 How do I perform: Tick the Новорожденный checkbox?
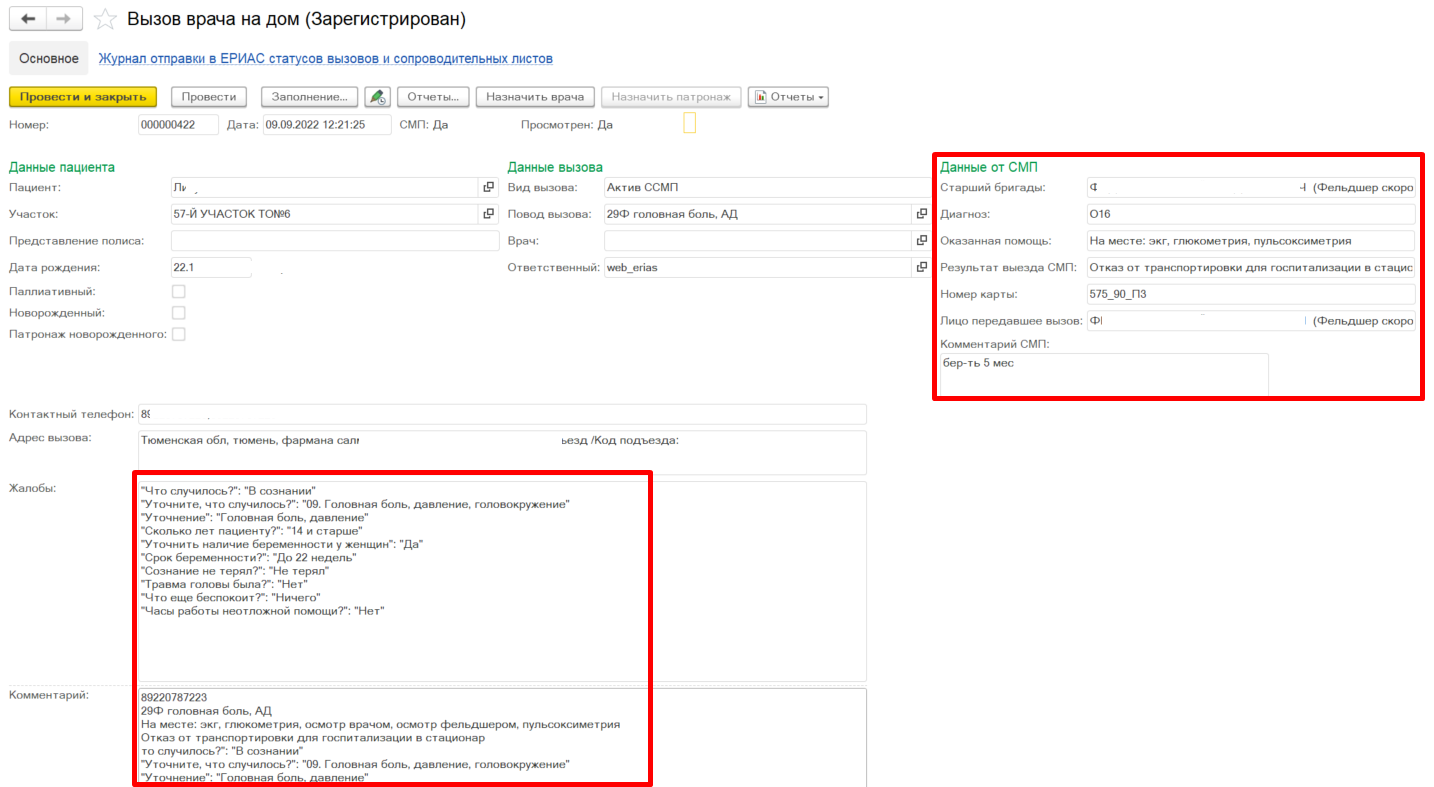point(179,313)
